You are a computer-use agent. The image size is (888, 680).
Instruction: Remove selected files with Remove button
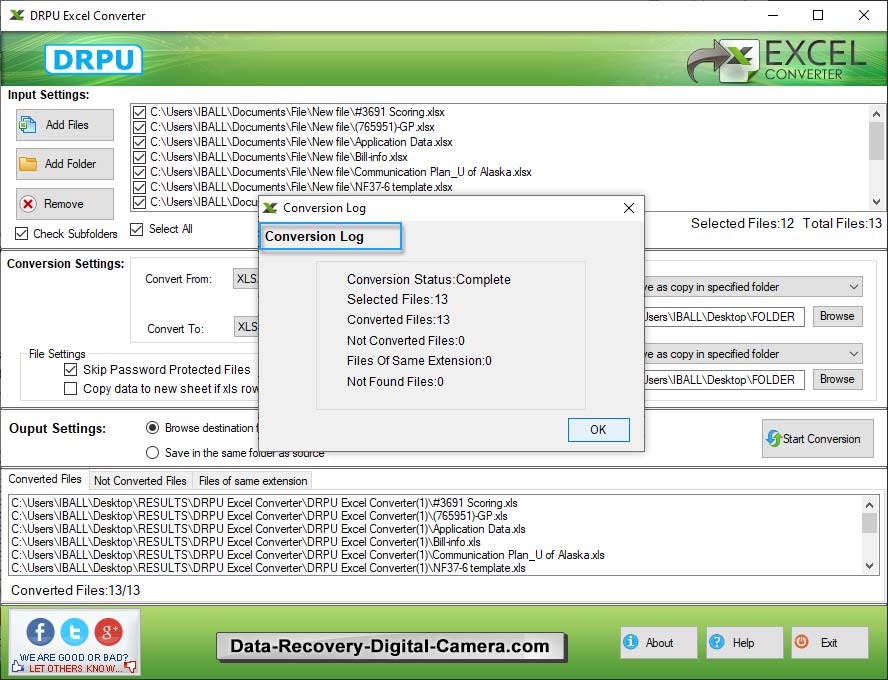[65, 204]
